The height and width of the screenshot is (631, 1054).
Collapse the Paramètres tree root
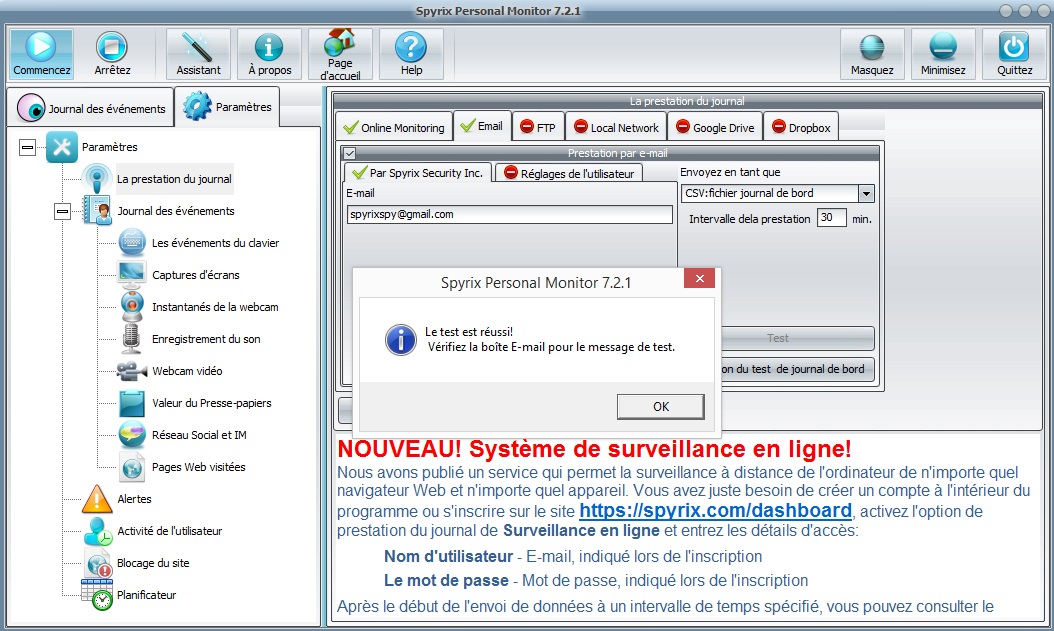click(x=27, y=147)
